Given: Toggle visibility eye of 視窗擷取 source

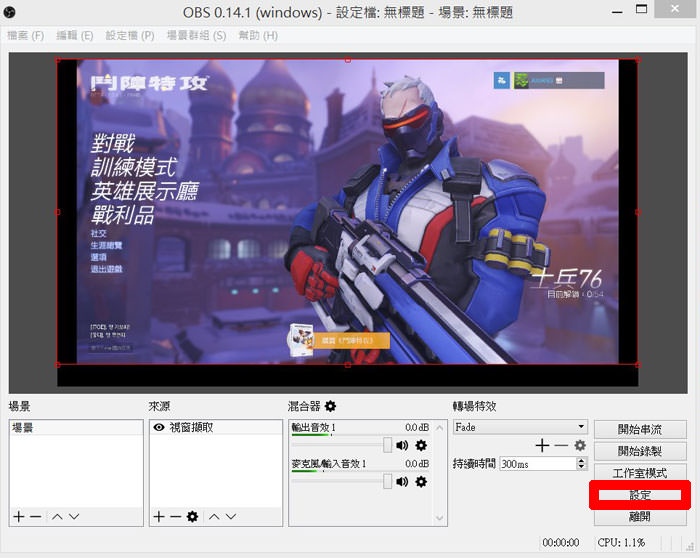Looking at the screenshot, I should tap(158, 427).
